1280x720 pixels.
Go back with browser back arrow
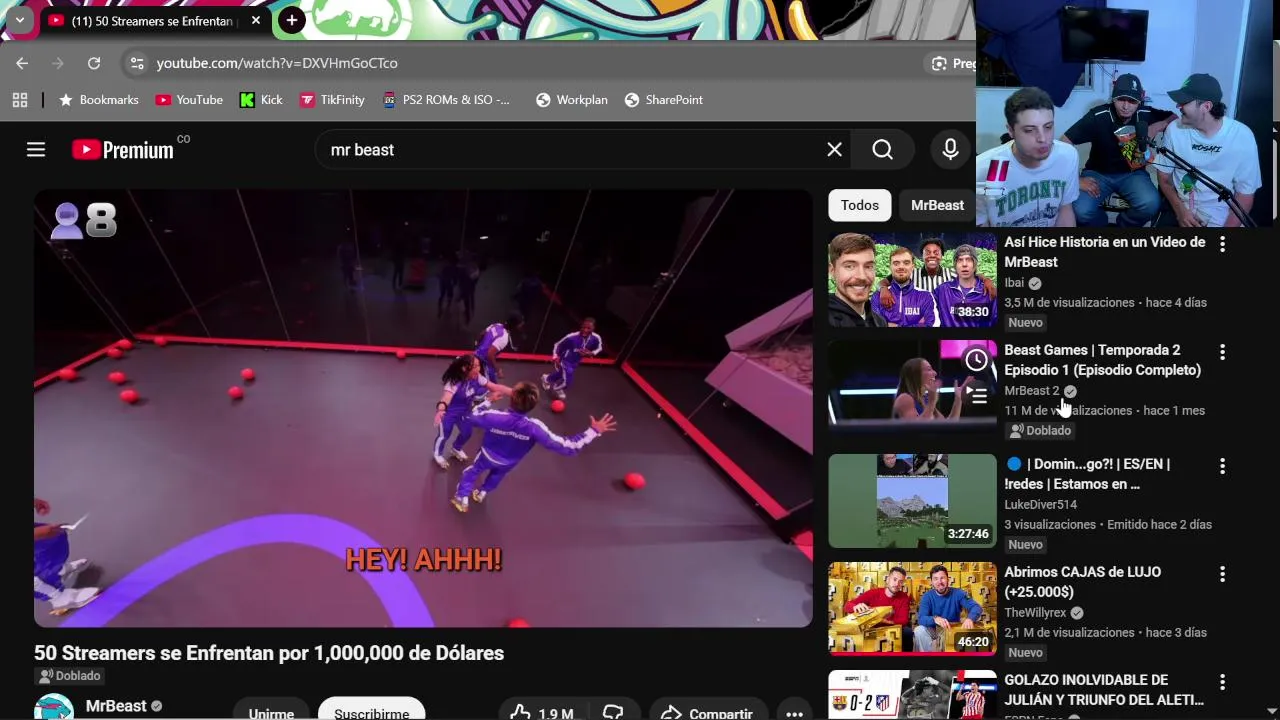(x=22, y=63)
